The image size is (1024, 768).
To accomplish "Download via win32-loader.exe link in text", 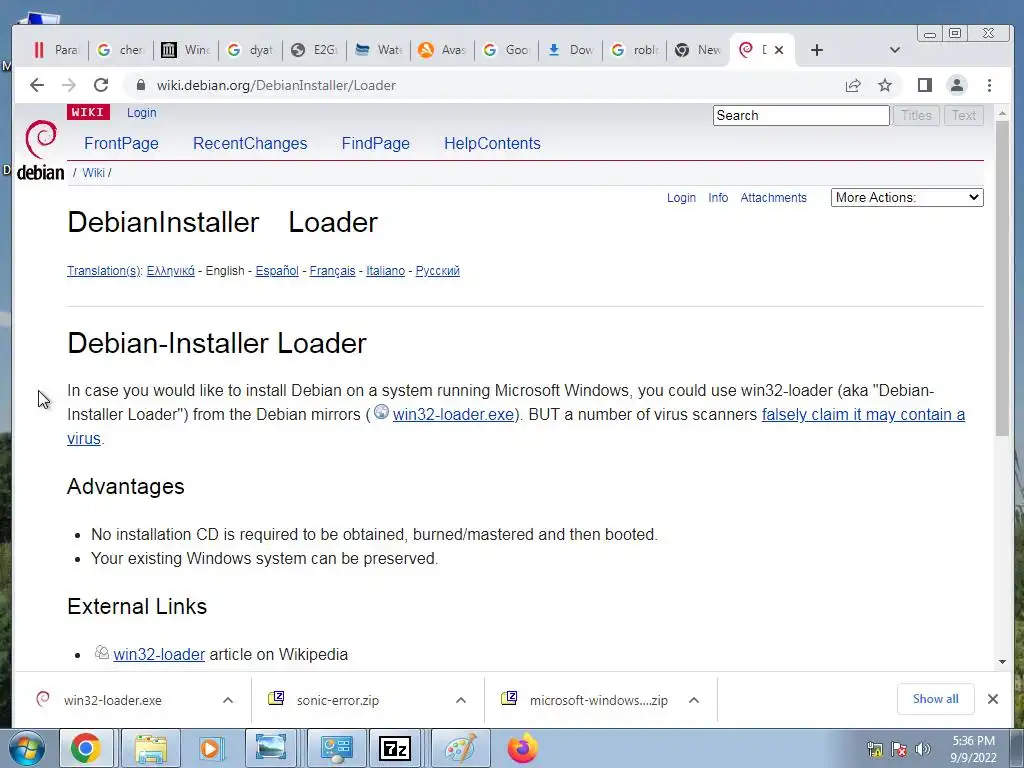I will coord(453,415).
